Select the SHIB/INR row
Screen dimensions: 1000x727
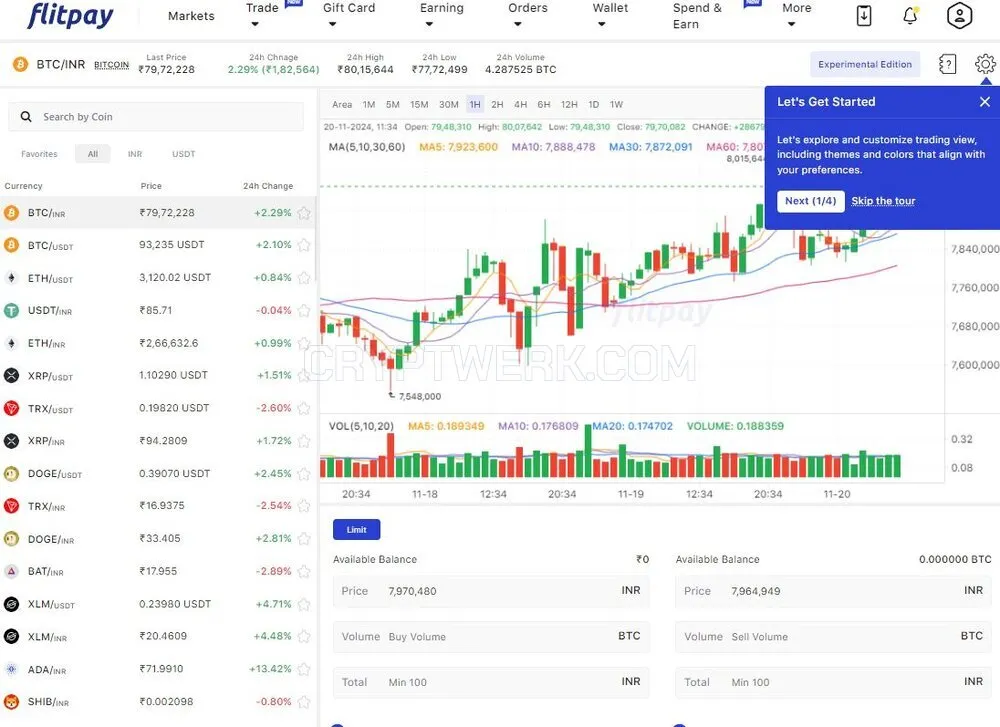click(x=158, y=701)
